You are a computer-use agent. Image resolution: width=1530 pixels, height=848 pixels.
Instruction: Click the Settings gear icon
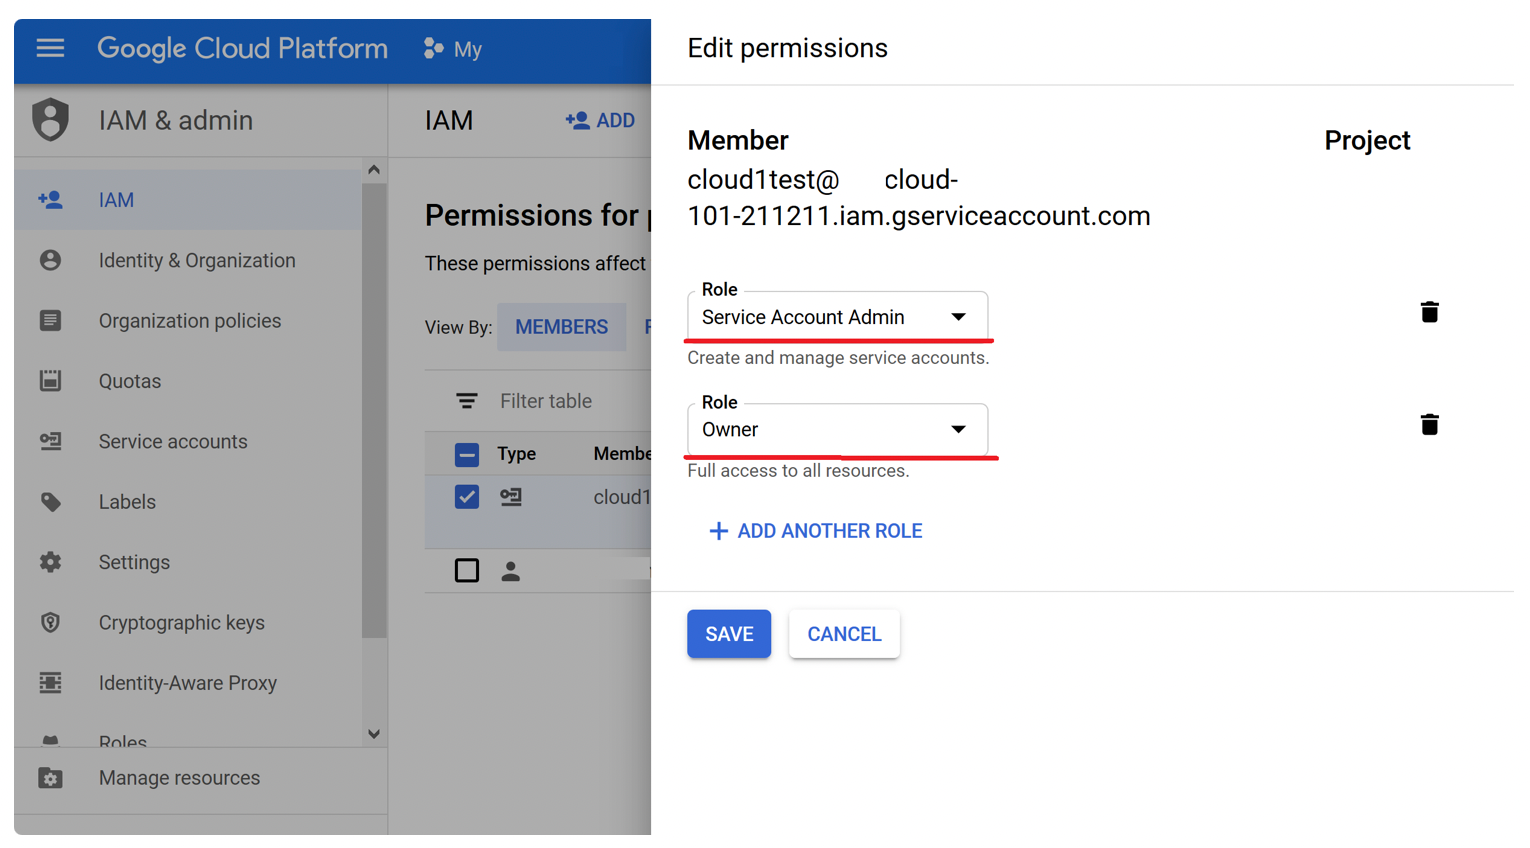click(x=50, y=562)
